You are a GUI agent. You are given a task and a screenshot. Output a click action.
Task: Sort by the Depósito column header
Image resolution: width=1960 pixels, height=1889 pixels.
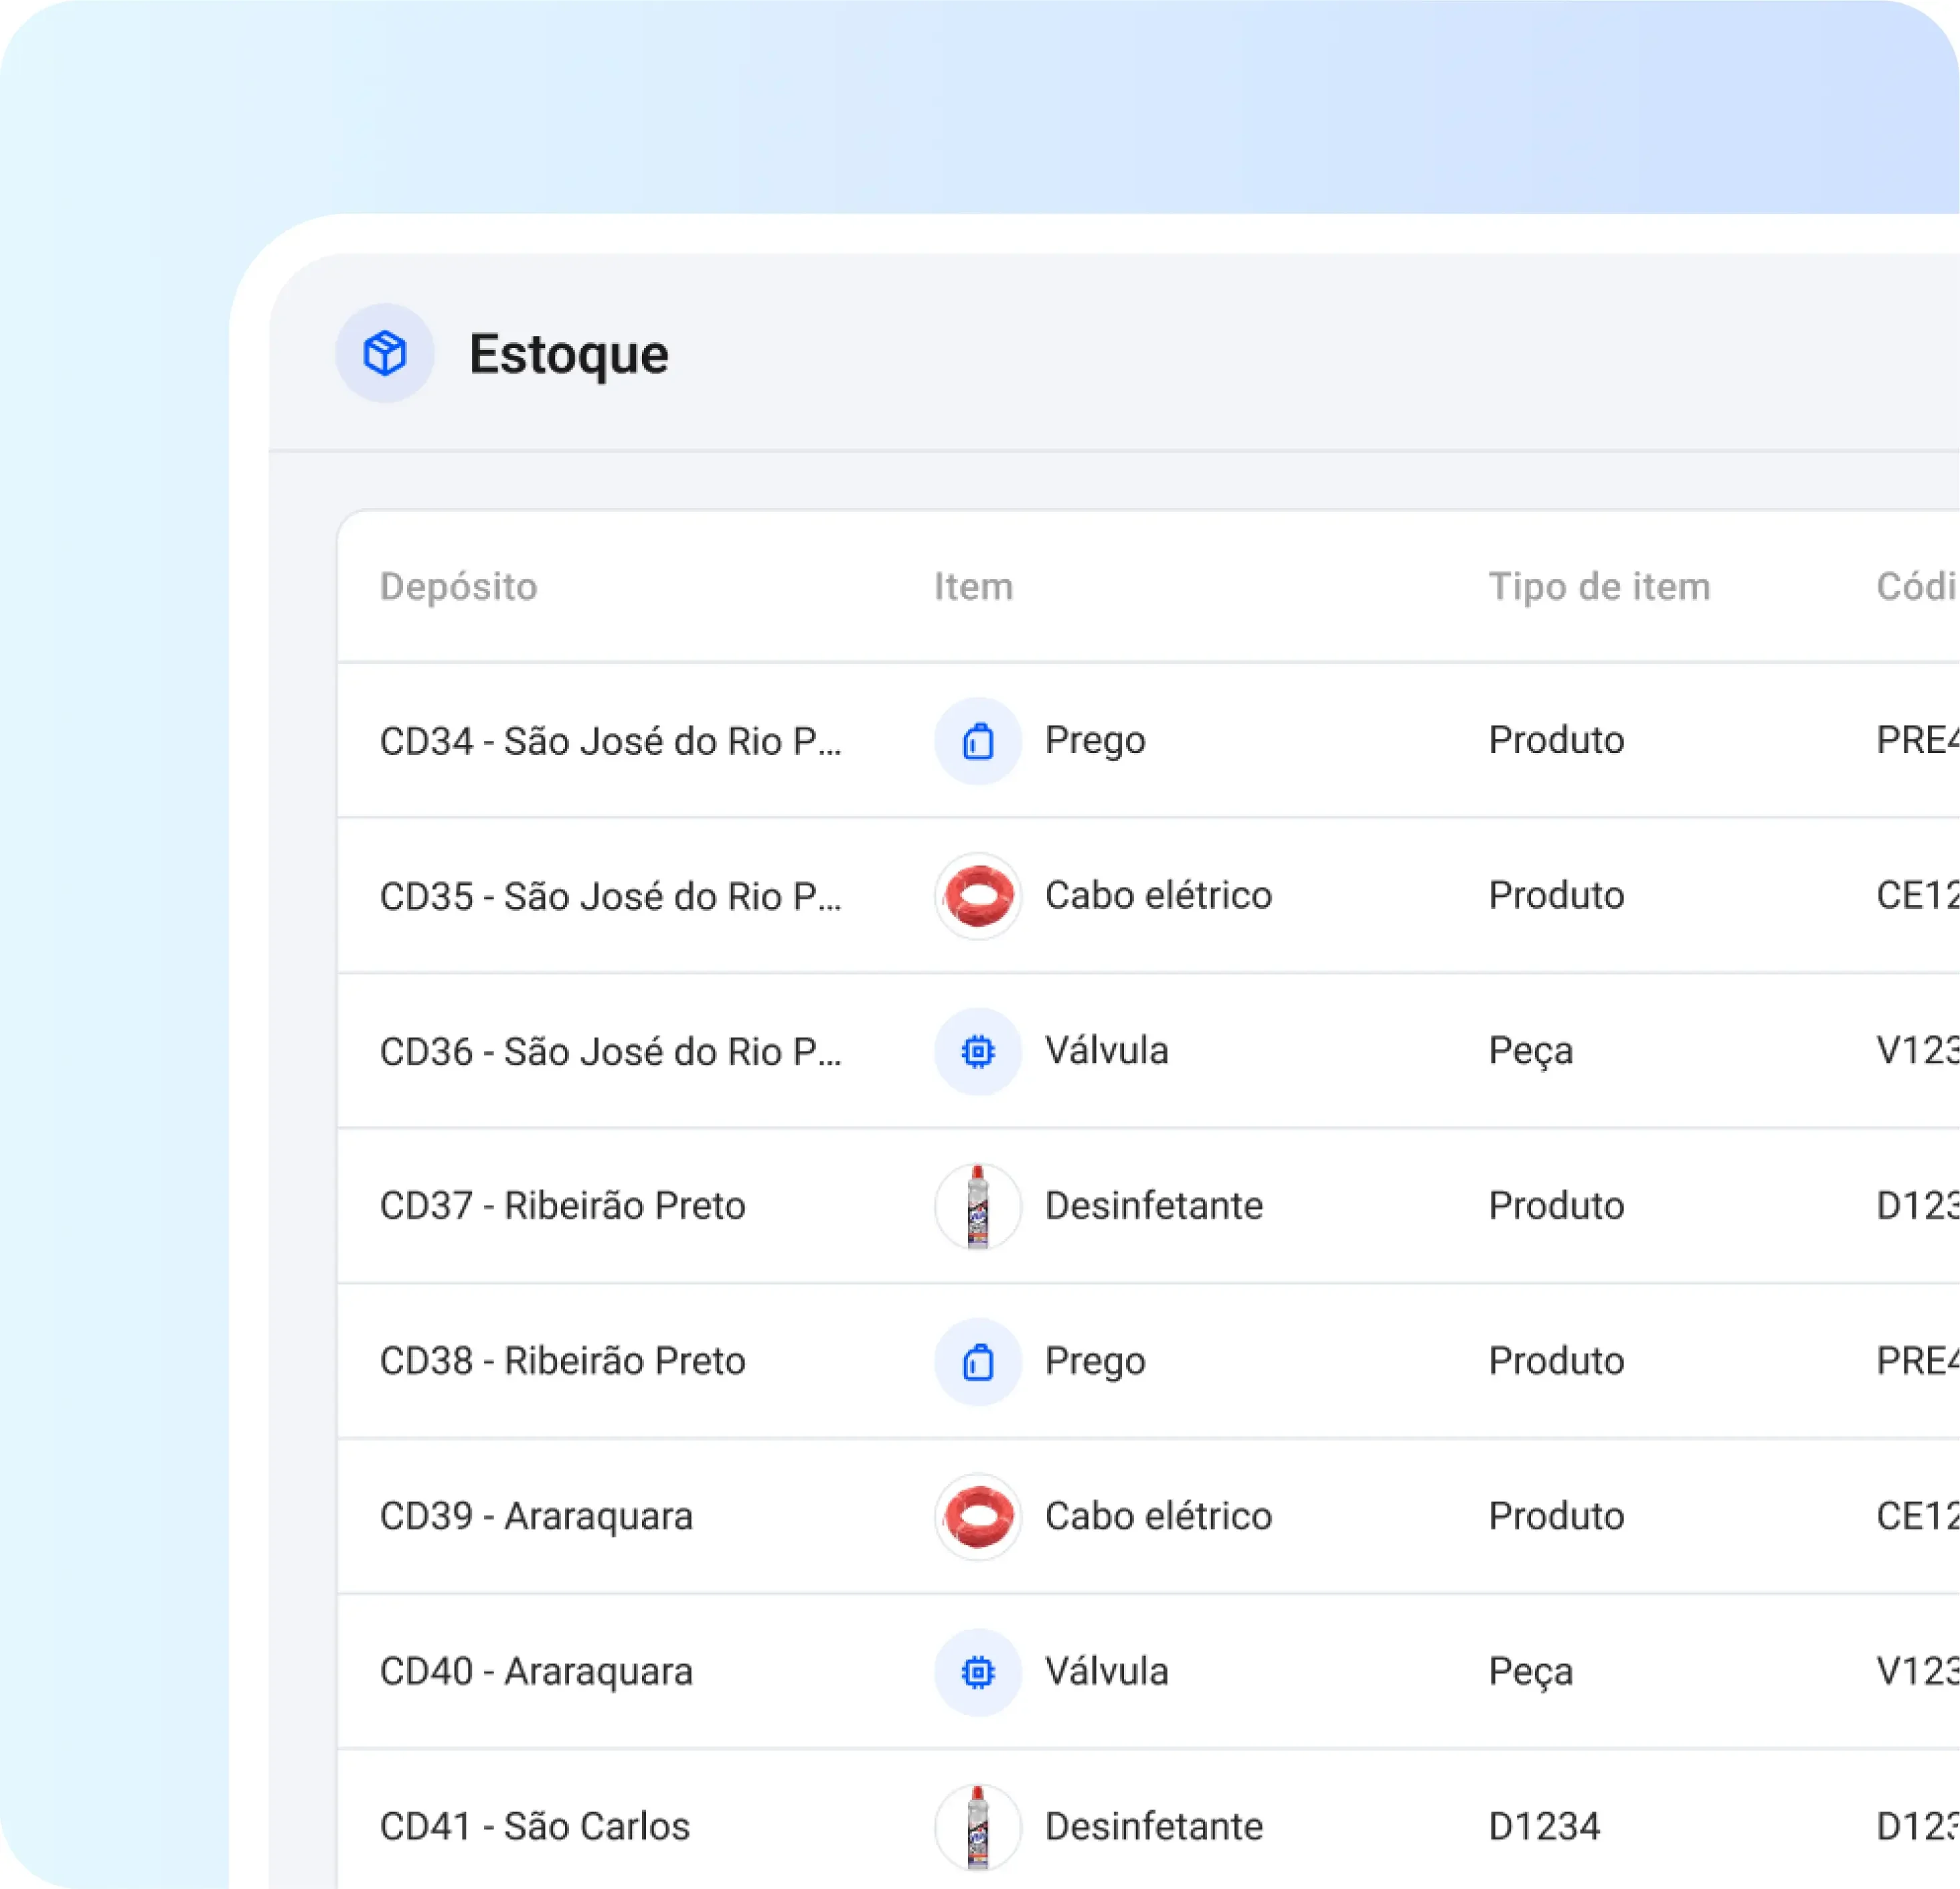coord(458,587)
